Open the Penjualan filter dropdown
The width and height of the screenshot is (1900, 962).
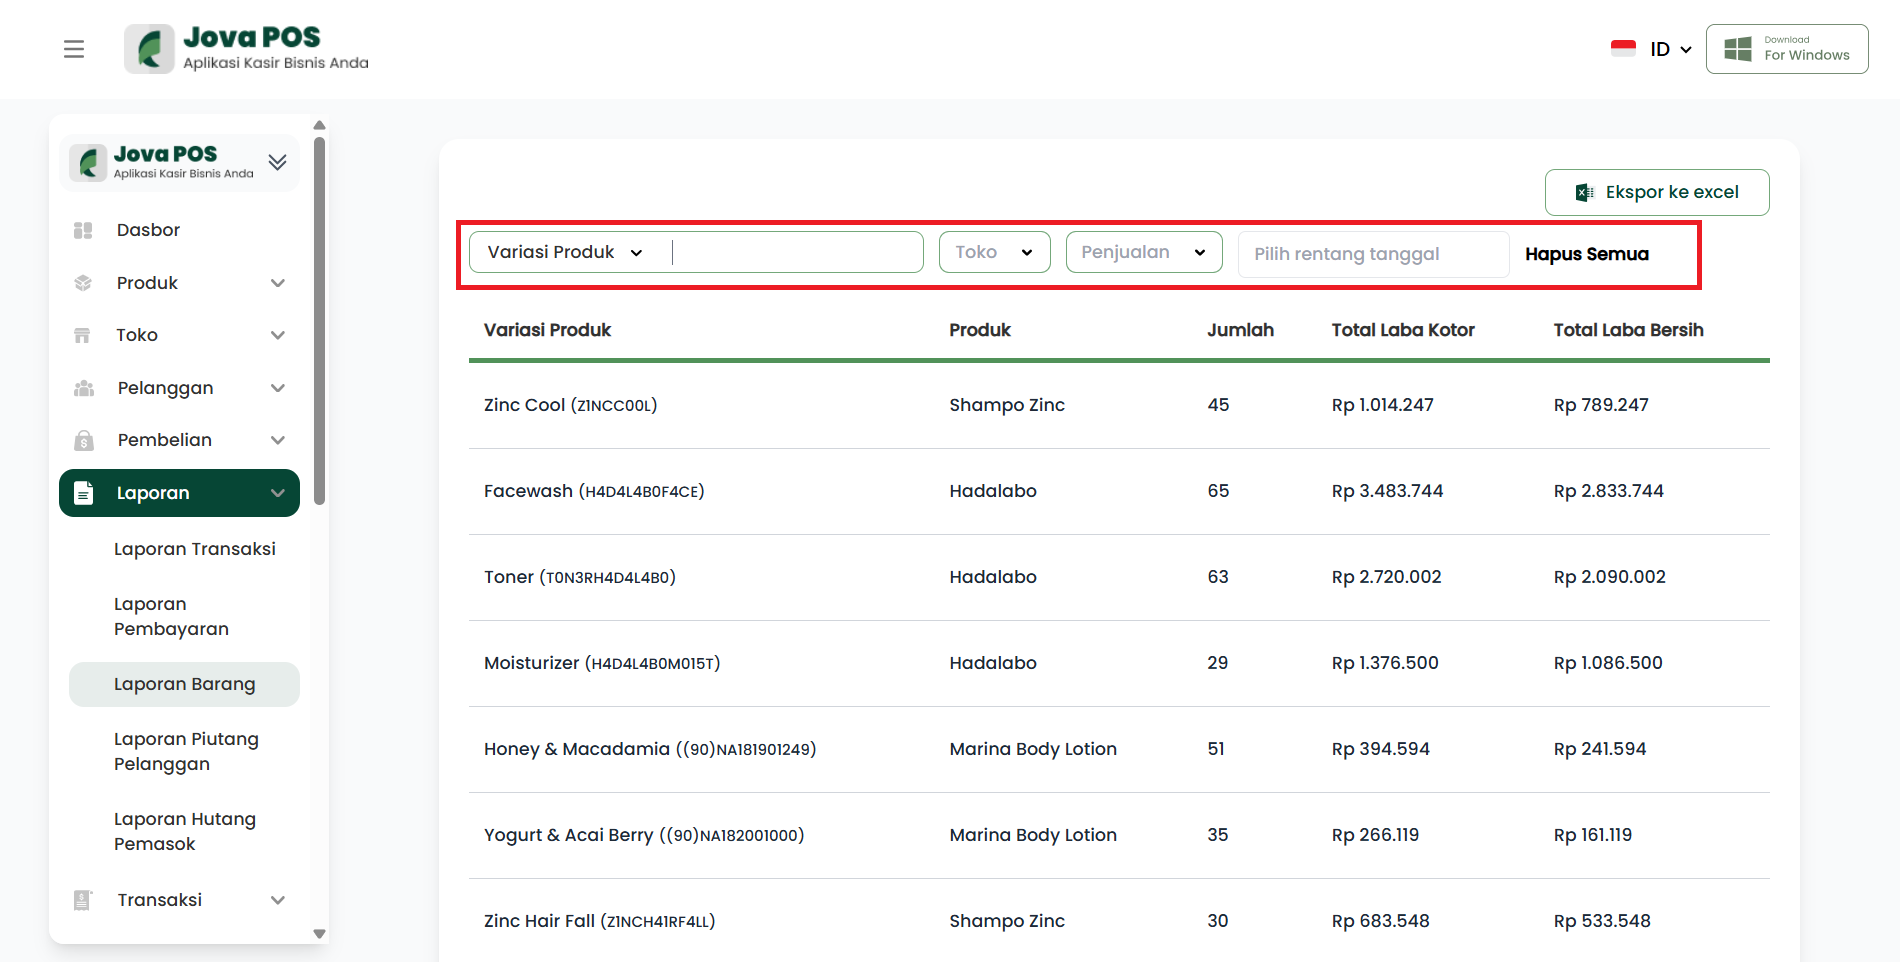1143,252
